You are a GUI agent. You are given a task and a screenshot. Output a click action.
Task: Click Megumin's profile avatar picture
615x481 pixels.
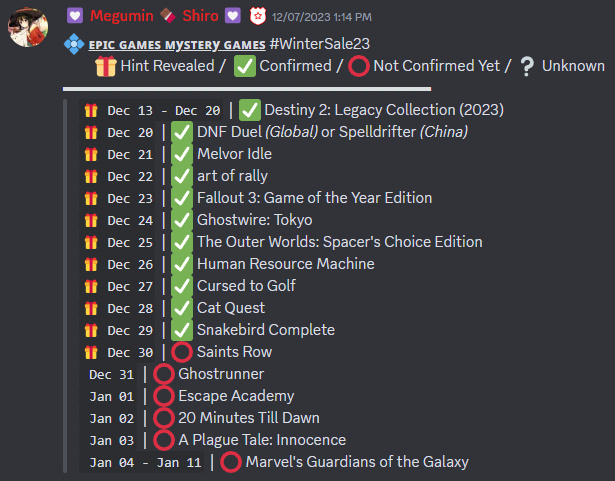(28, 27)
